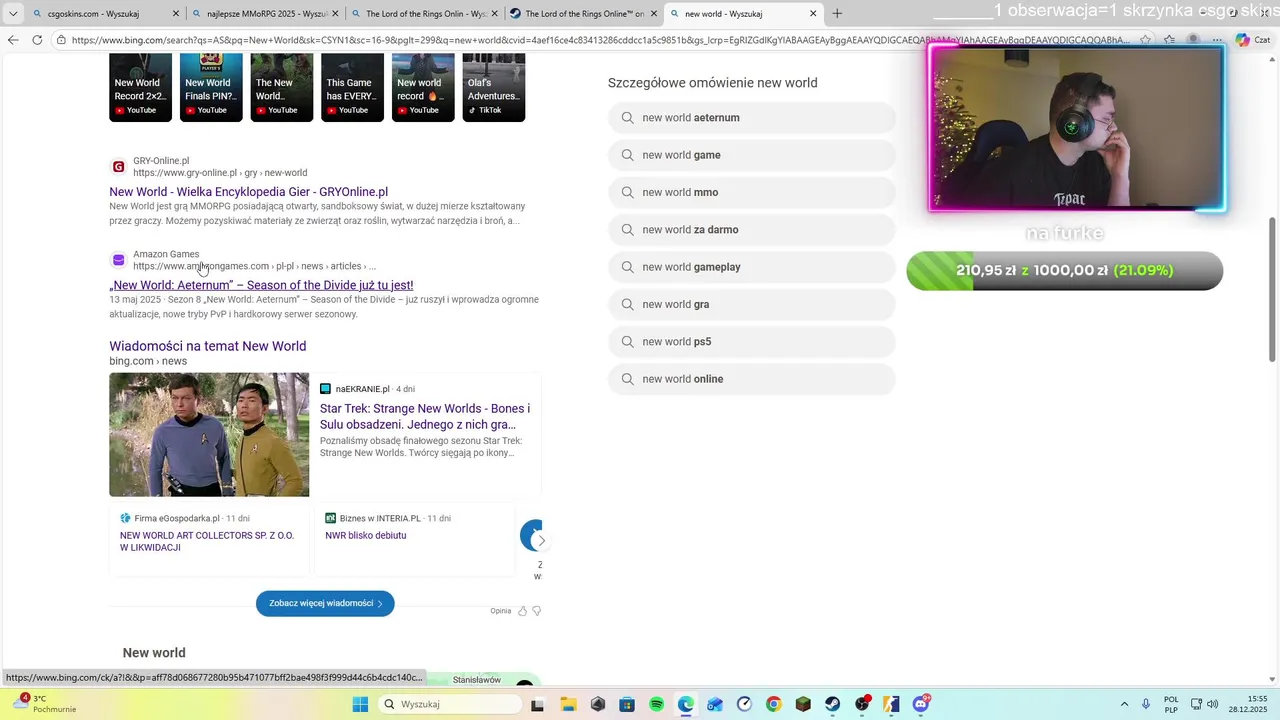The height and width of the screenshot is (720, 1280).
Task: Open Minecraft block icon on taskbar
Action: (803, 704)
